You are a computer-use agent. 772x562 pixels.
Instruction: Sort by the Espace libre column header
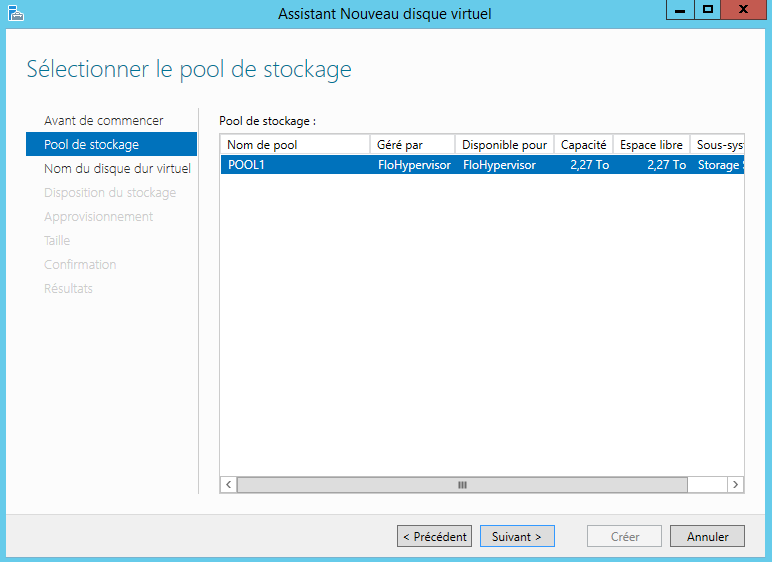651,145
